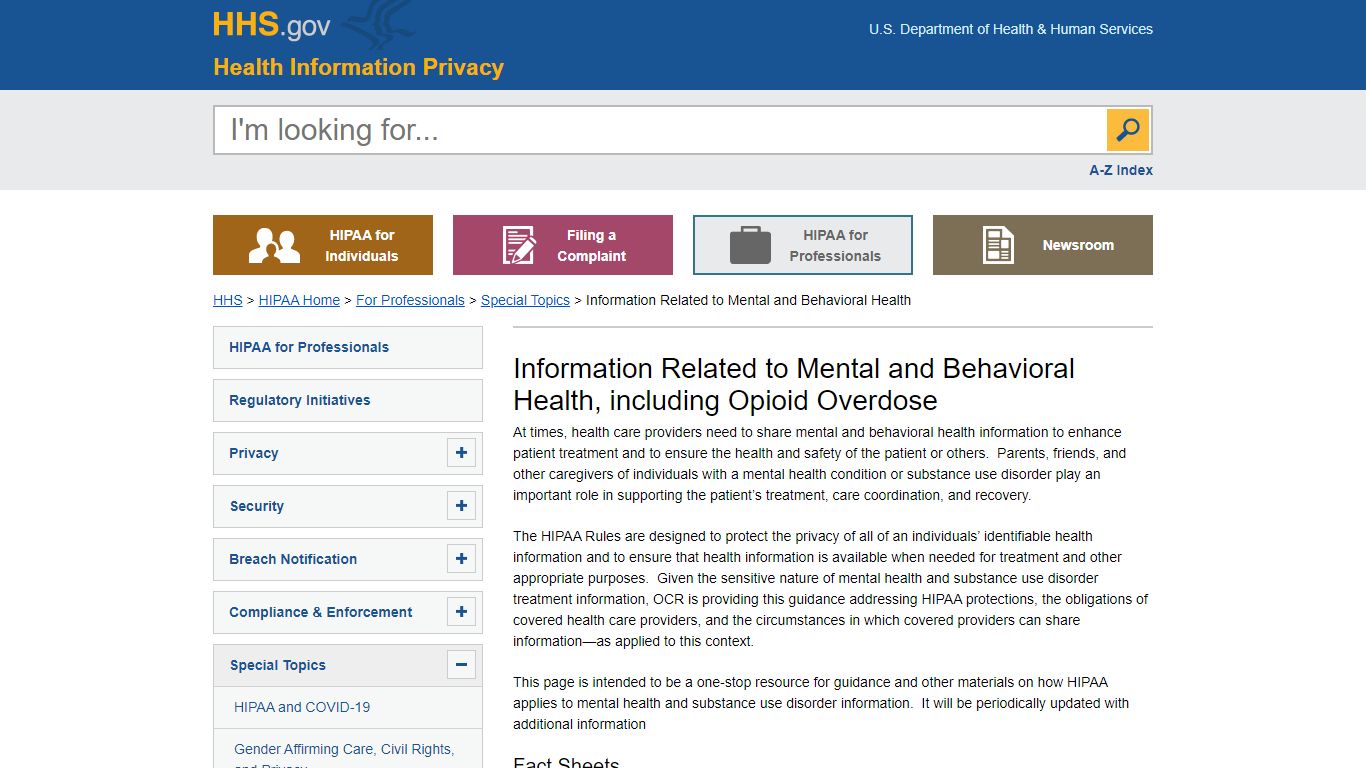This screenshot has height=768, width=1366.
Task: Go to HHS breadcrumb link
Action: point(228,300)
